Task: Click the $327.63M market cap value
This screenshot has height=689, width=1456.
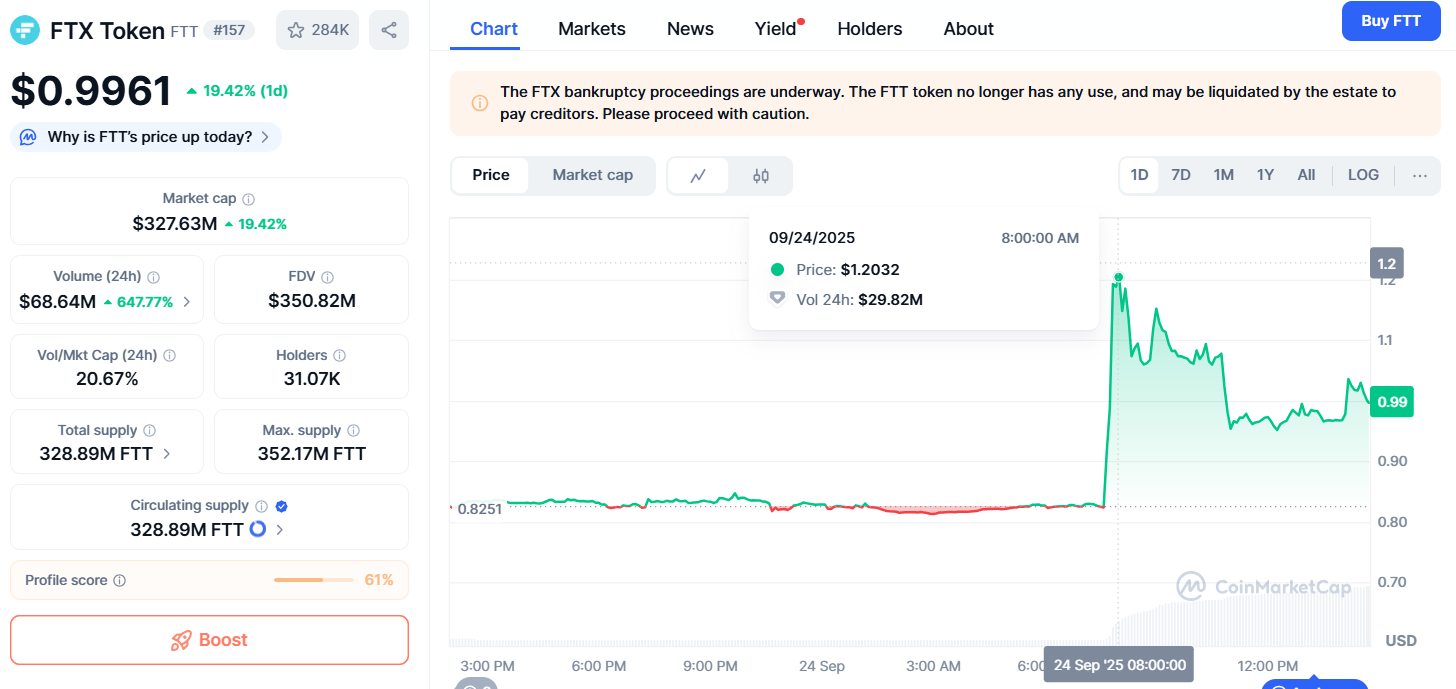Action: 175,224
